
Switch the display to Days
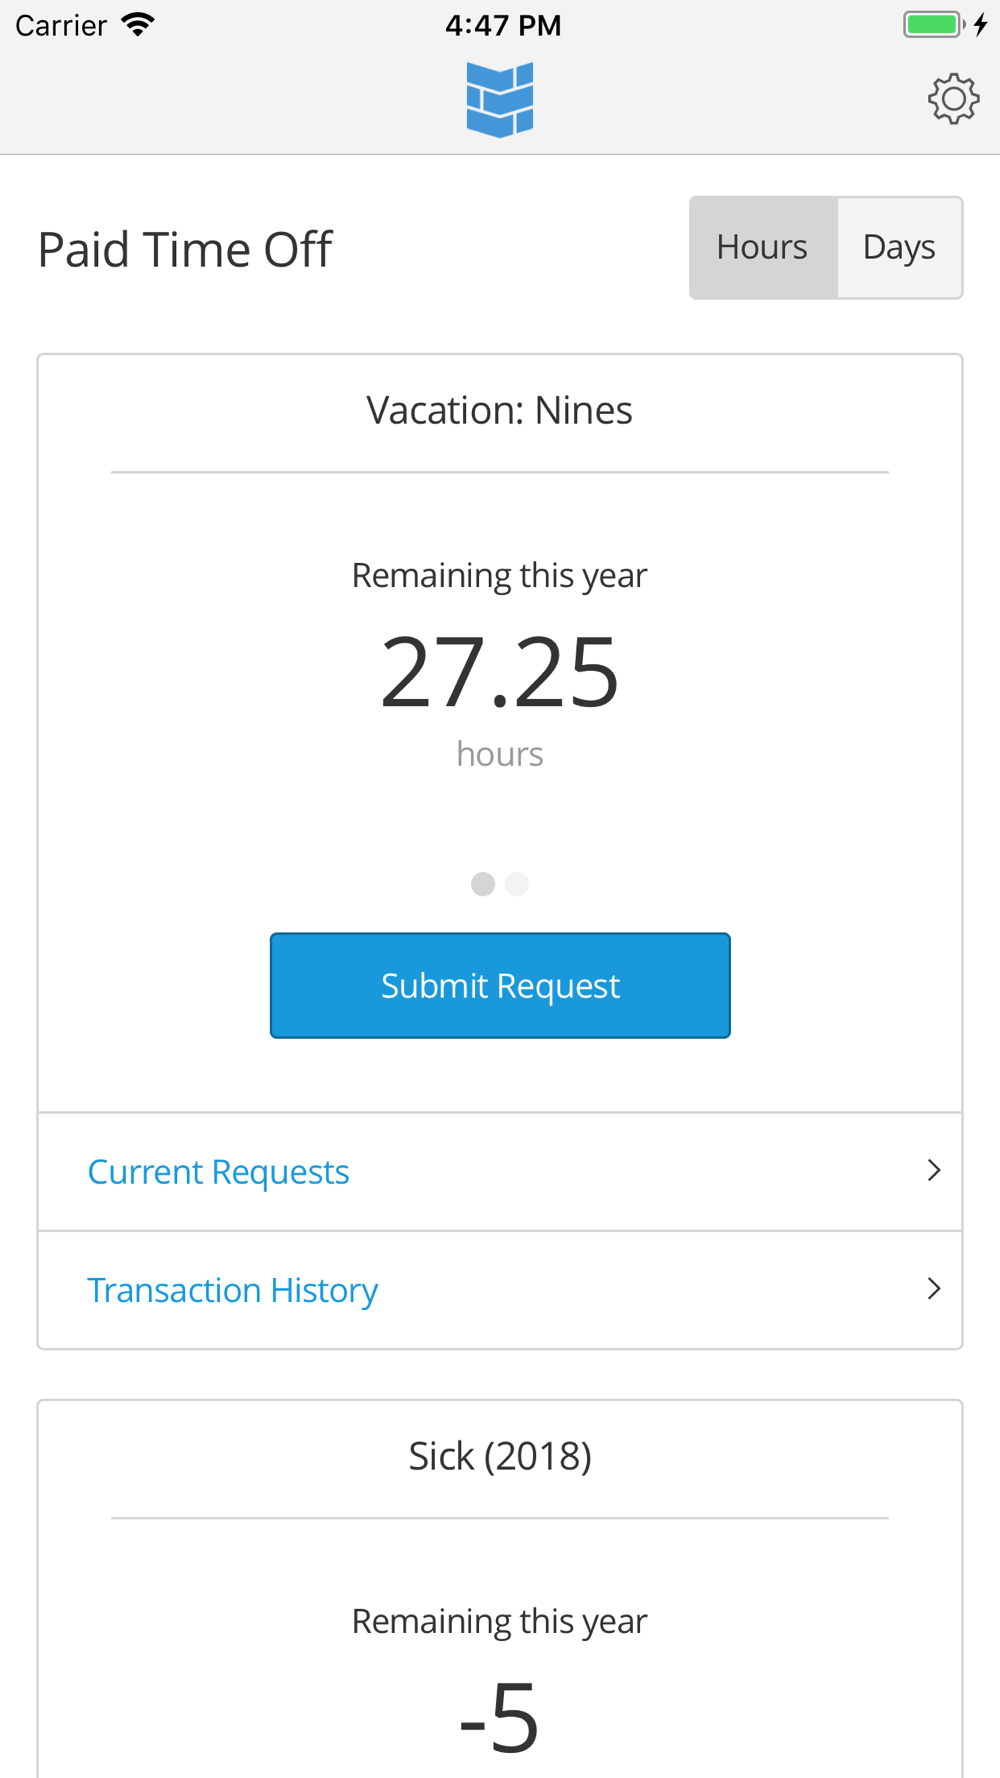899,247
